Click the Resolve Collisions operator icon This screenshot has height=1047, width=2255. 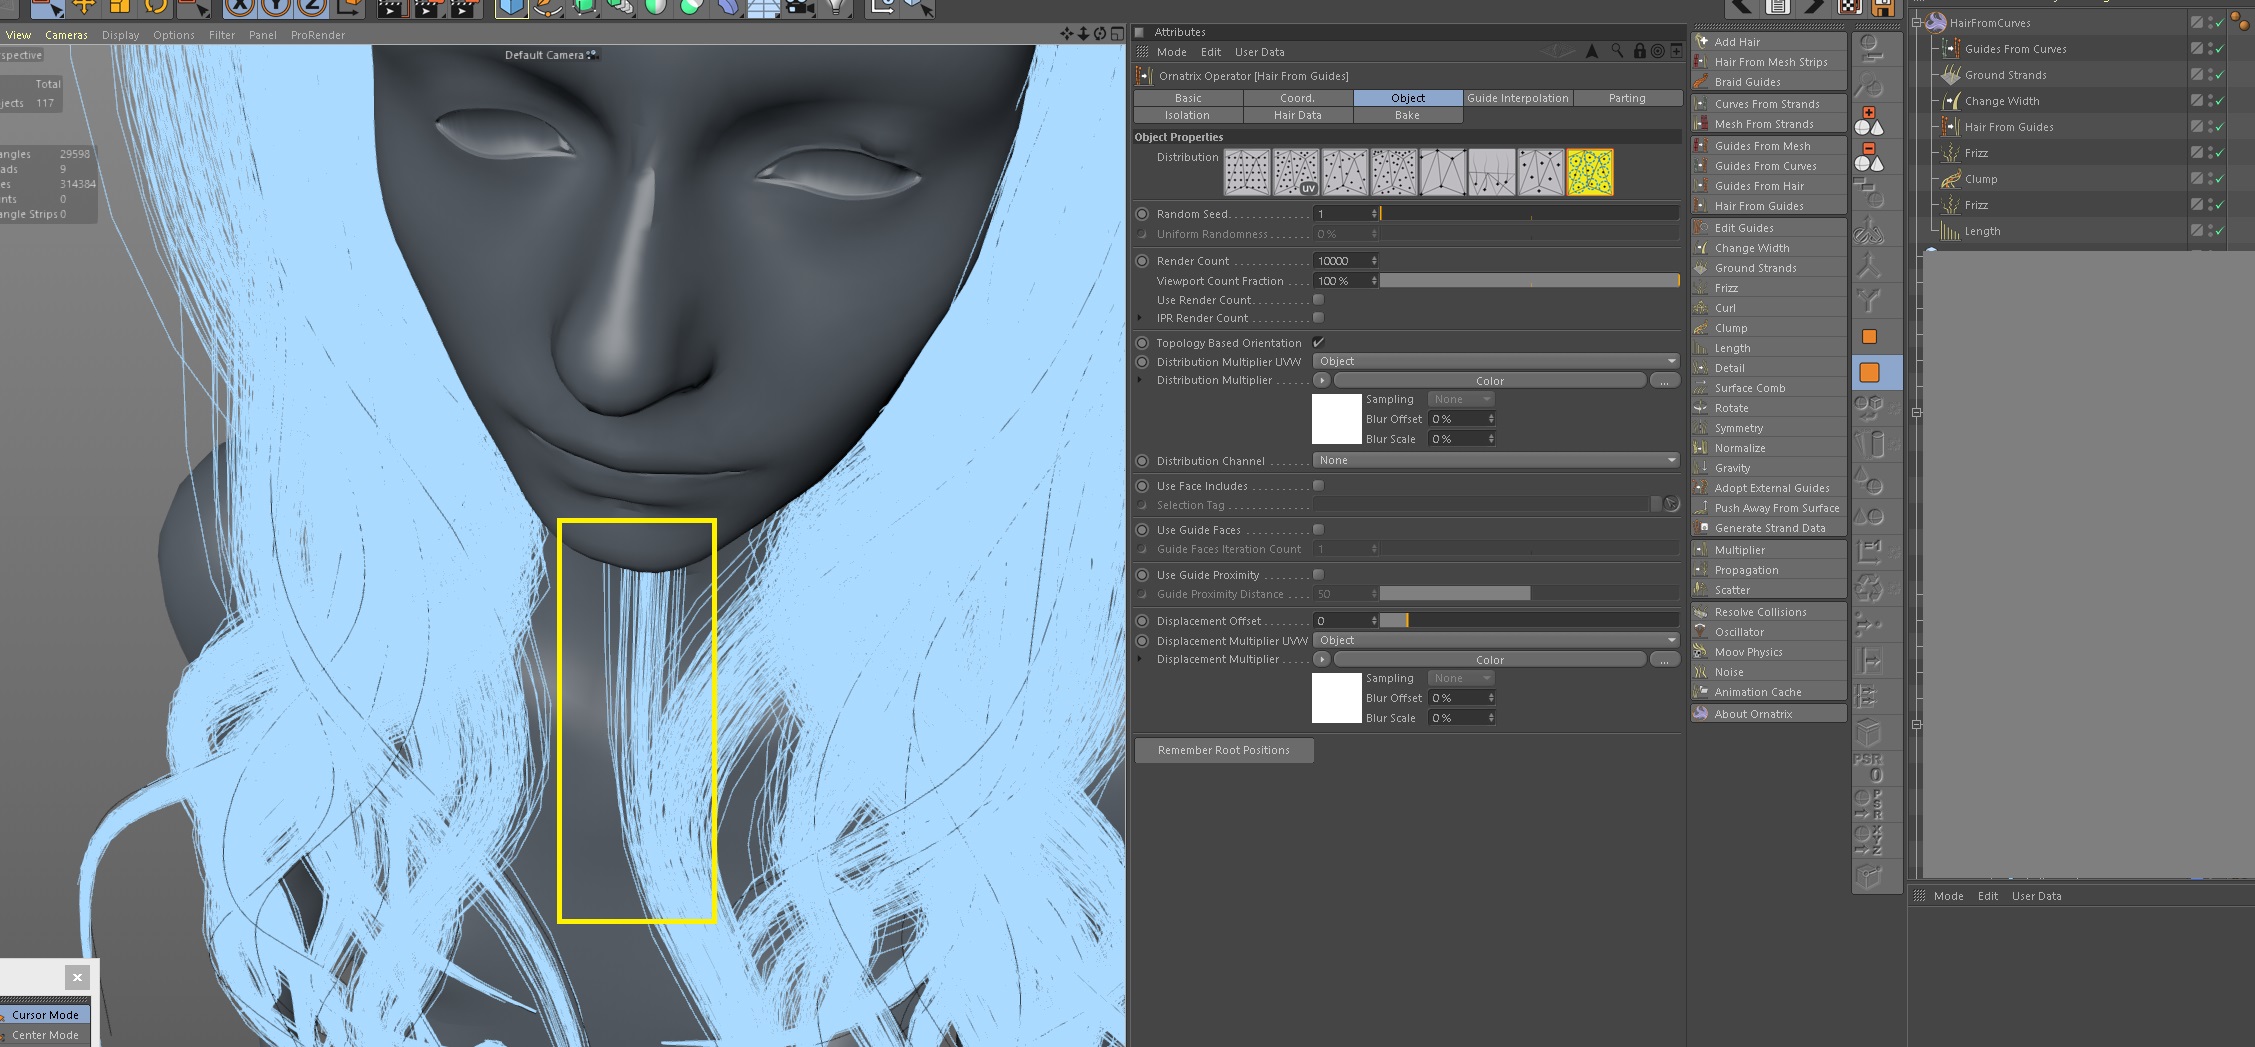tap(1701, 612)
